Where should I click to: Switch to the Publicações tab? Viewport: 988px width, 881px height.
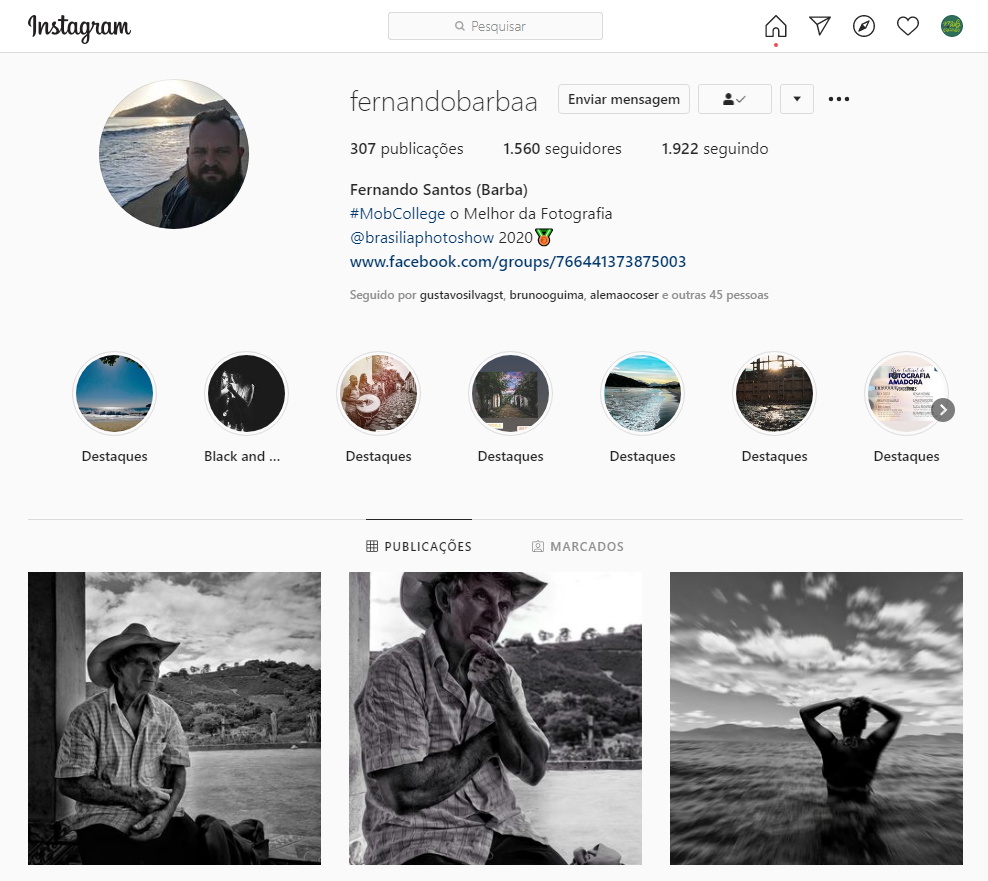pyautogui.click(x=418, y=547)
